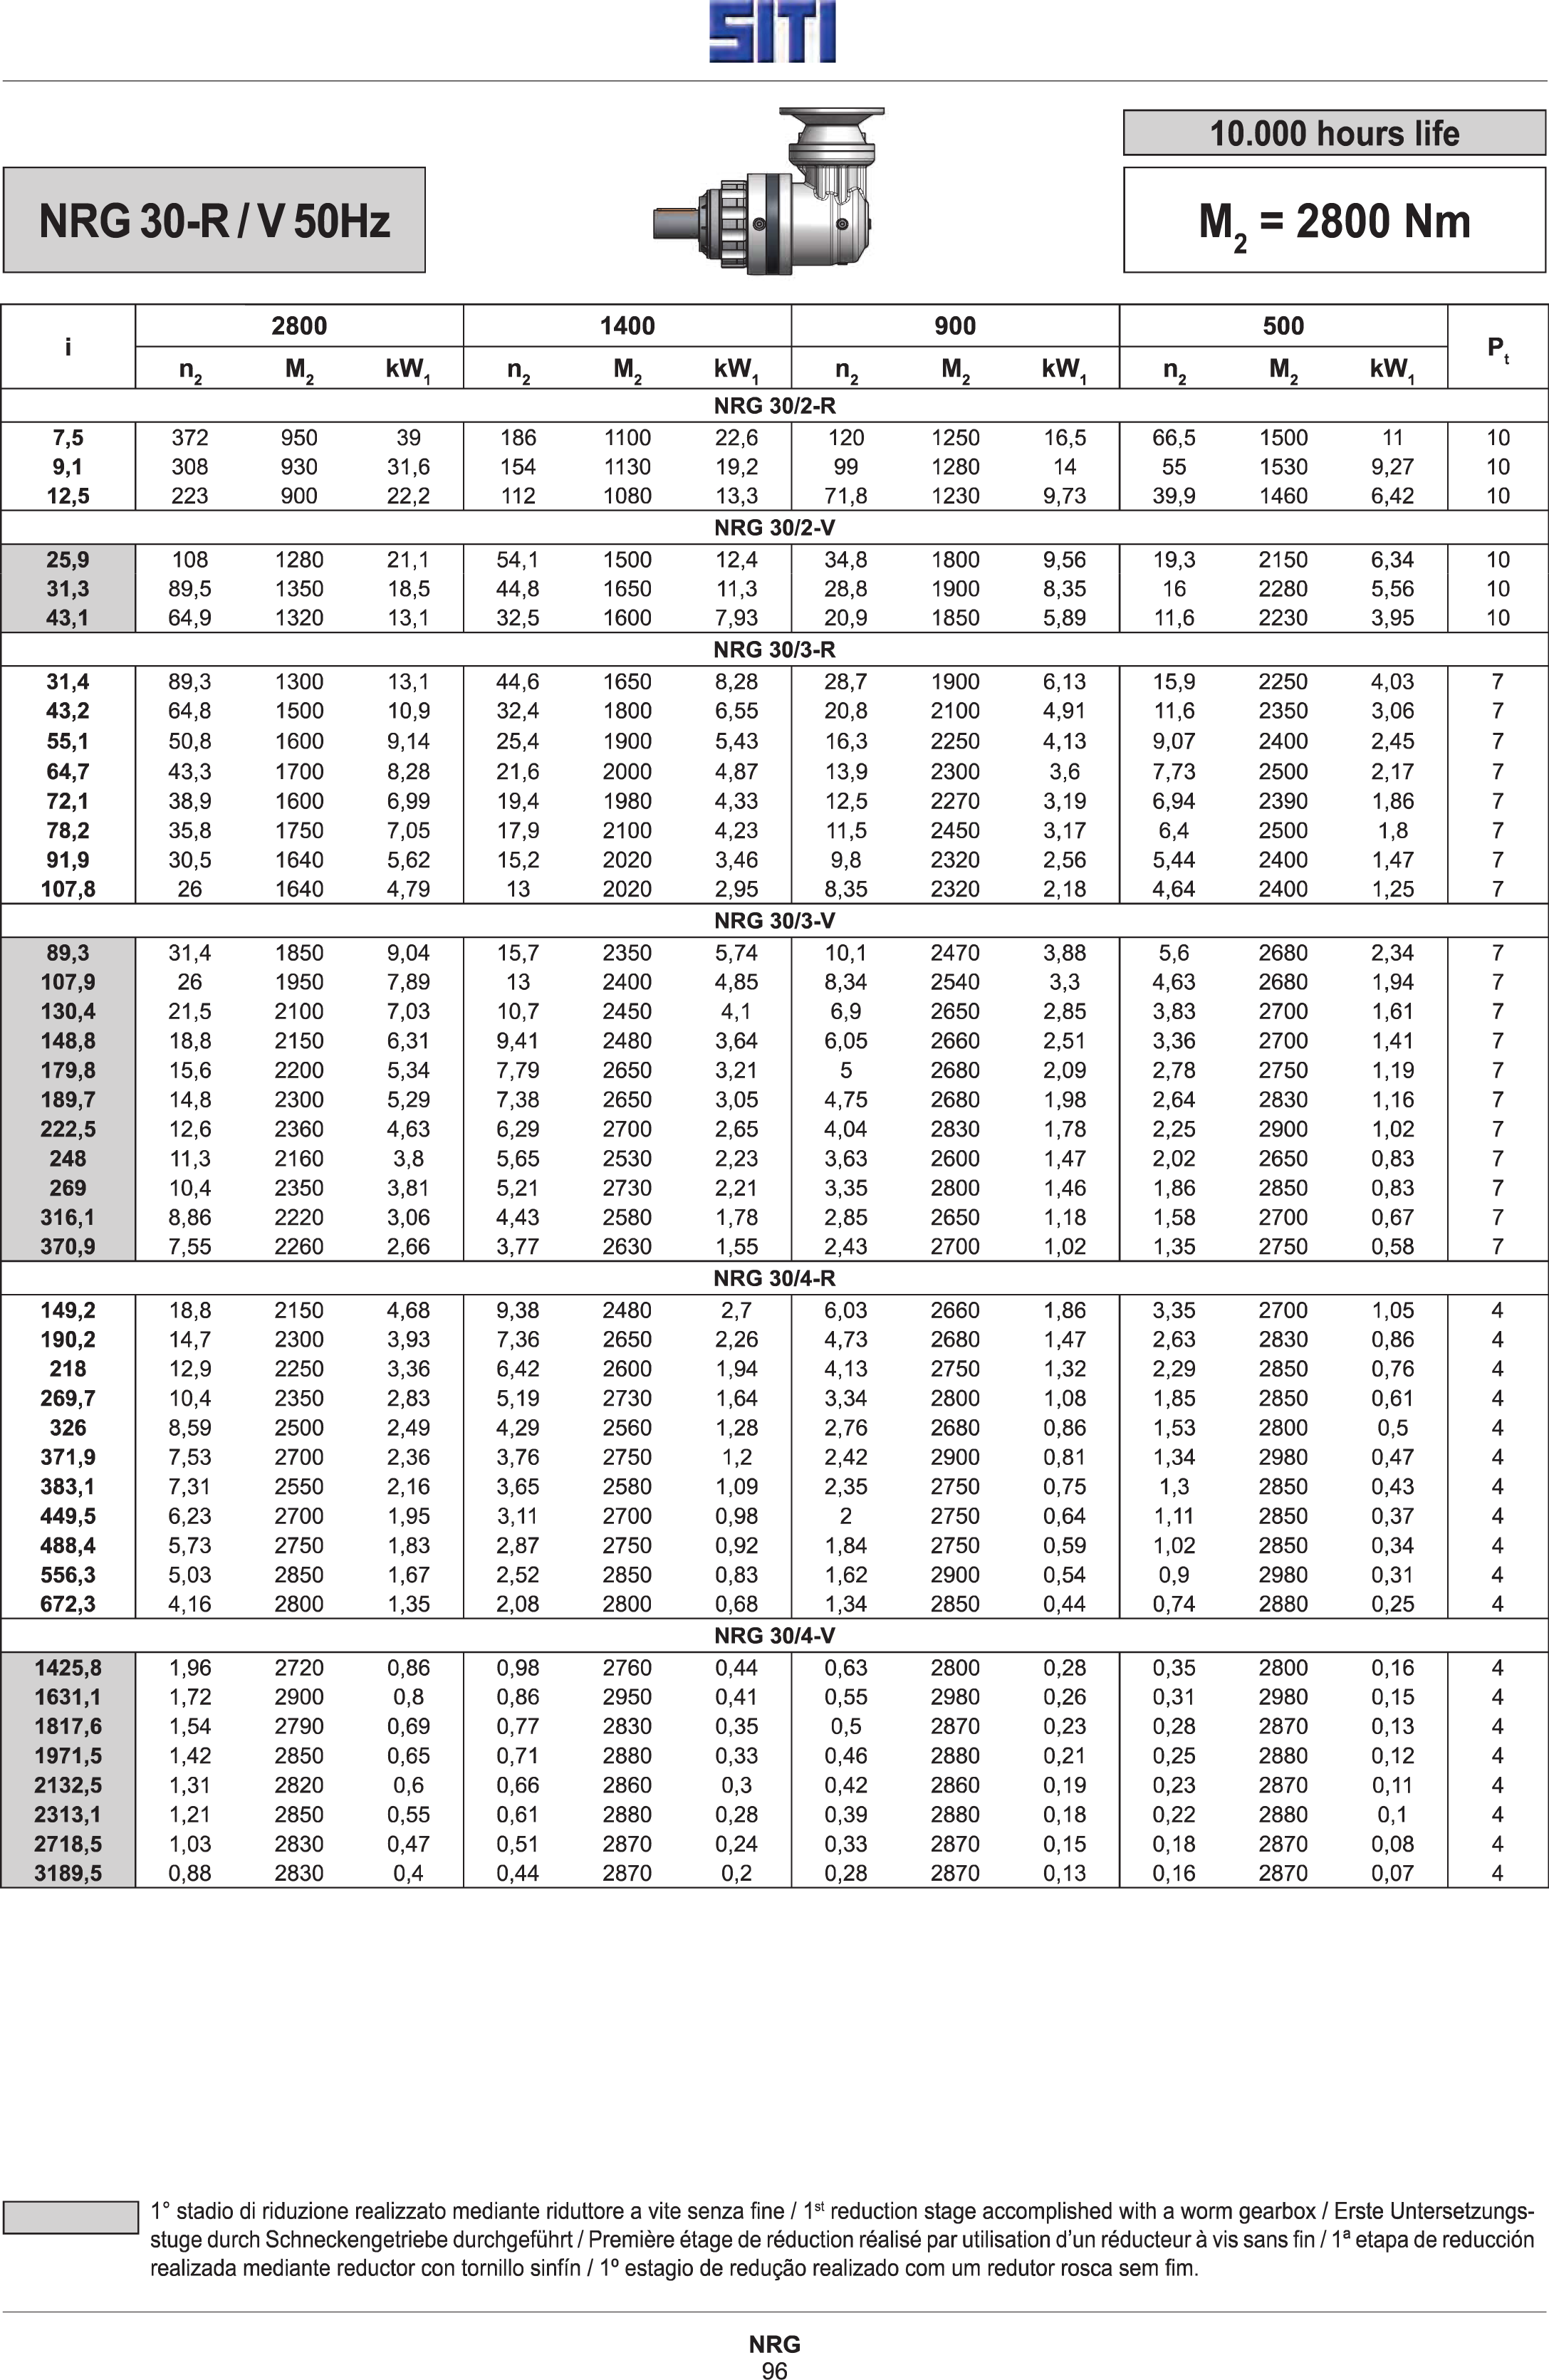This screenshot has width=1549, height=2380.
Task: Select ratio cell 218
Action: [x=68, y=1369]
